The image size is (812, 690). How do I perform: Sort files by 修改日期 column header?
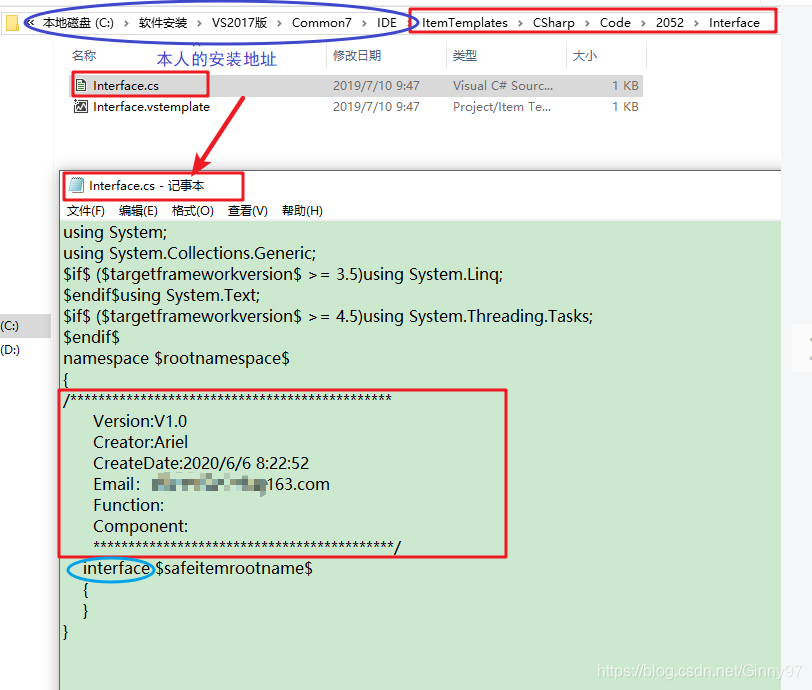pos(357,55)
